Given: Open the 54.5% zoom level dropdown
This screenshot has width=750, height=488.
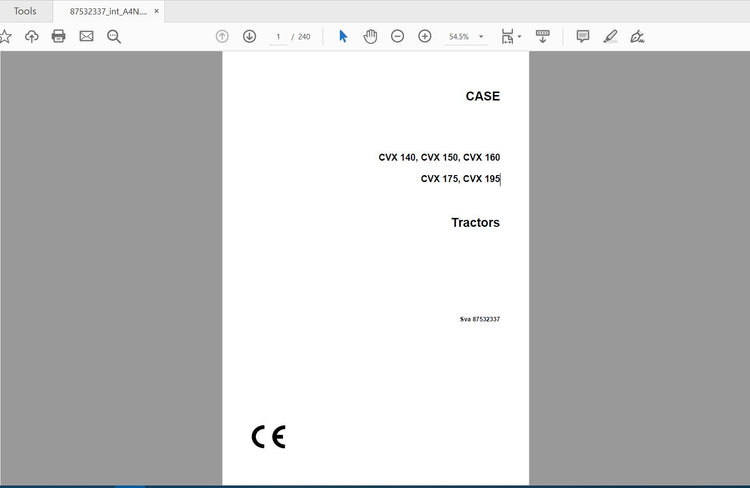Looking at the screenshot, I should [466, 37].
